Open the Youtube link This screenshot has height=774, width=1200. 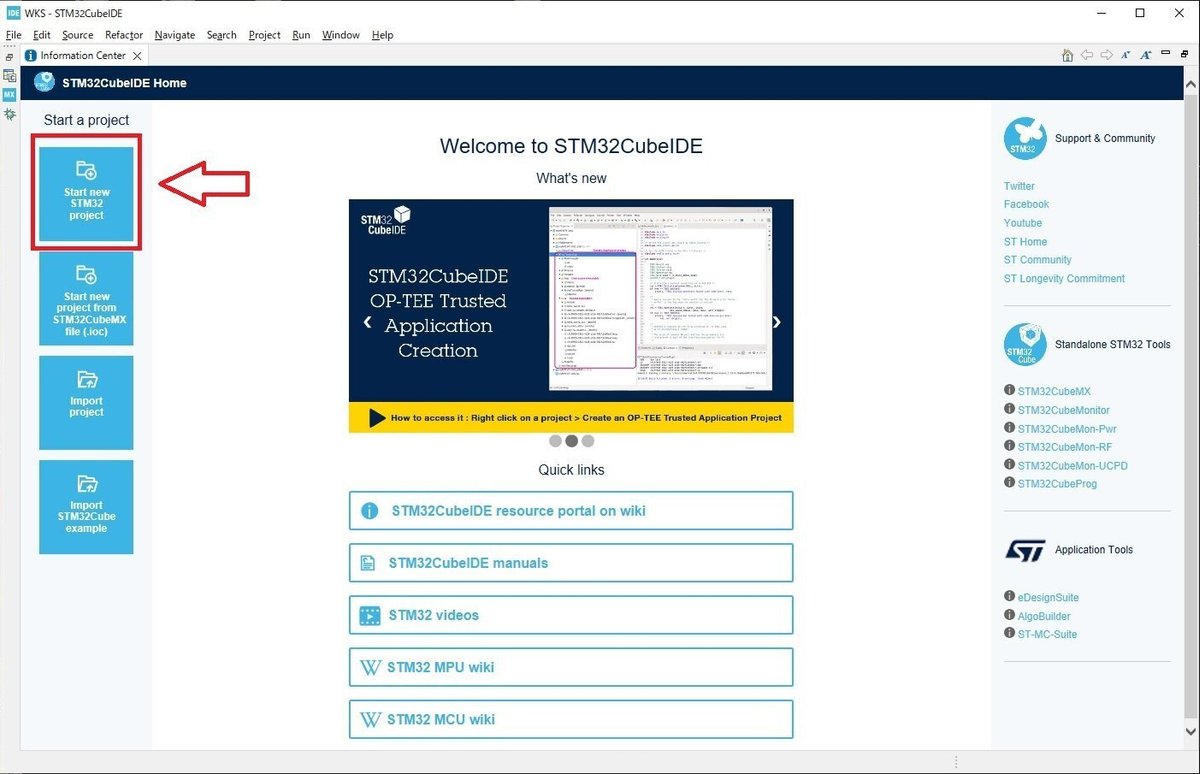[1023, 223]
